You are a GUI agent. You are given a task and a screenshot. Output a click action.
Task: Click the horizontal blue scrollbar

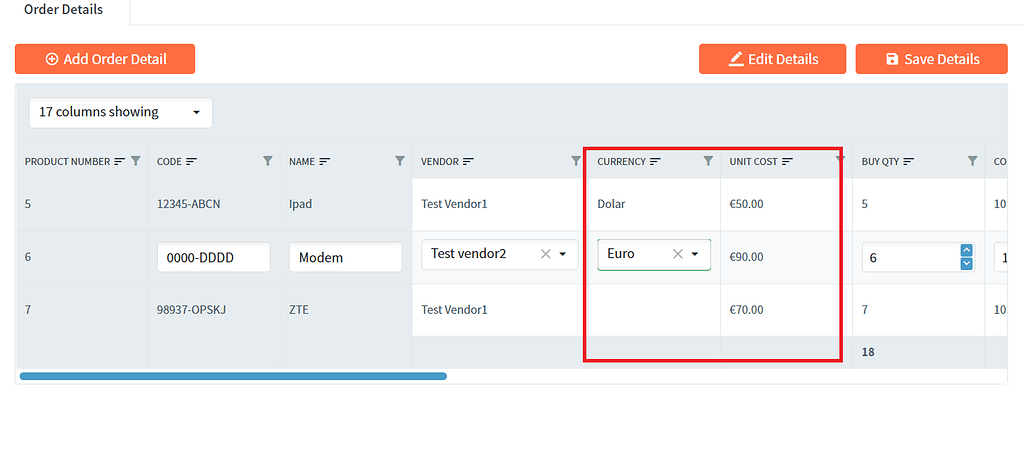click(233, 376)
